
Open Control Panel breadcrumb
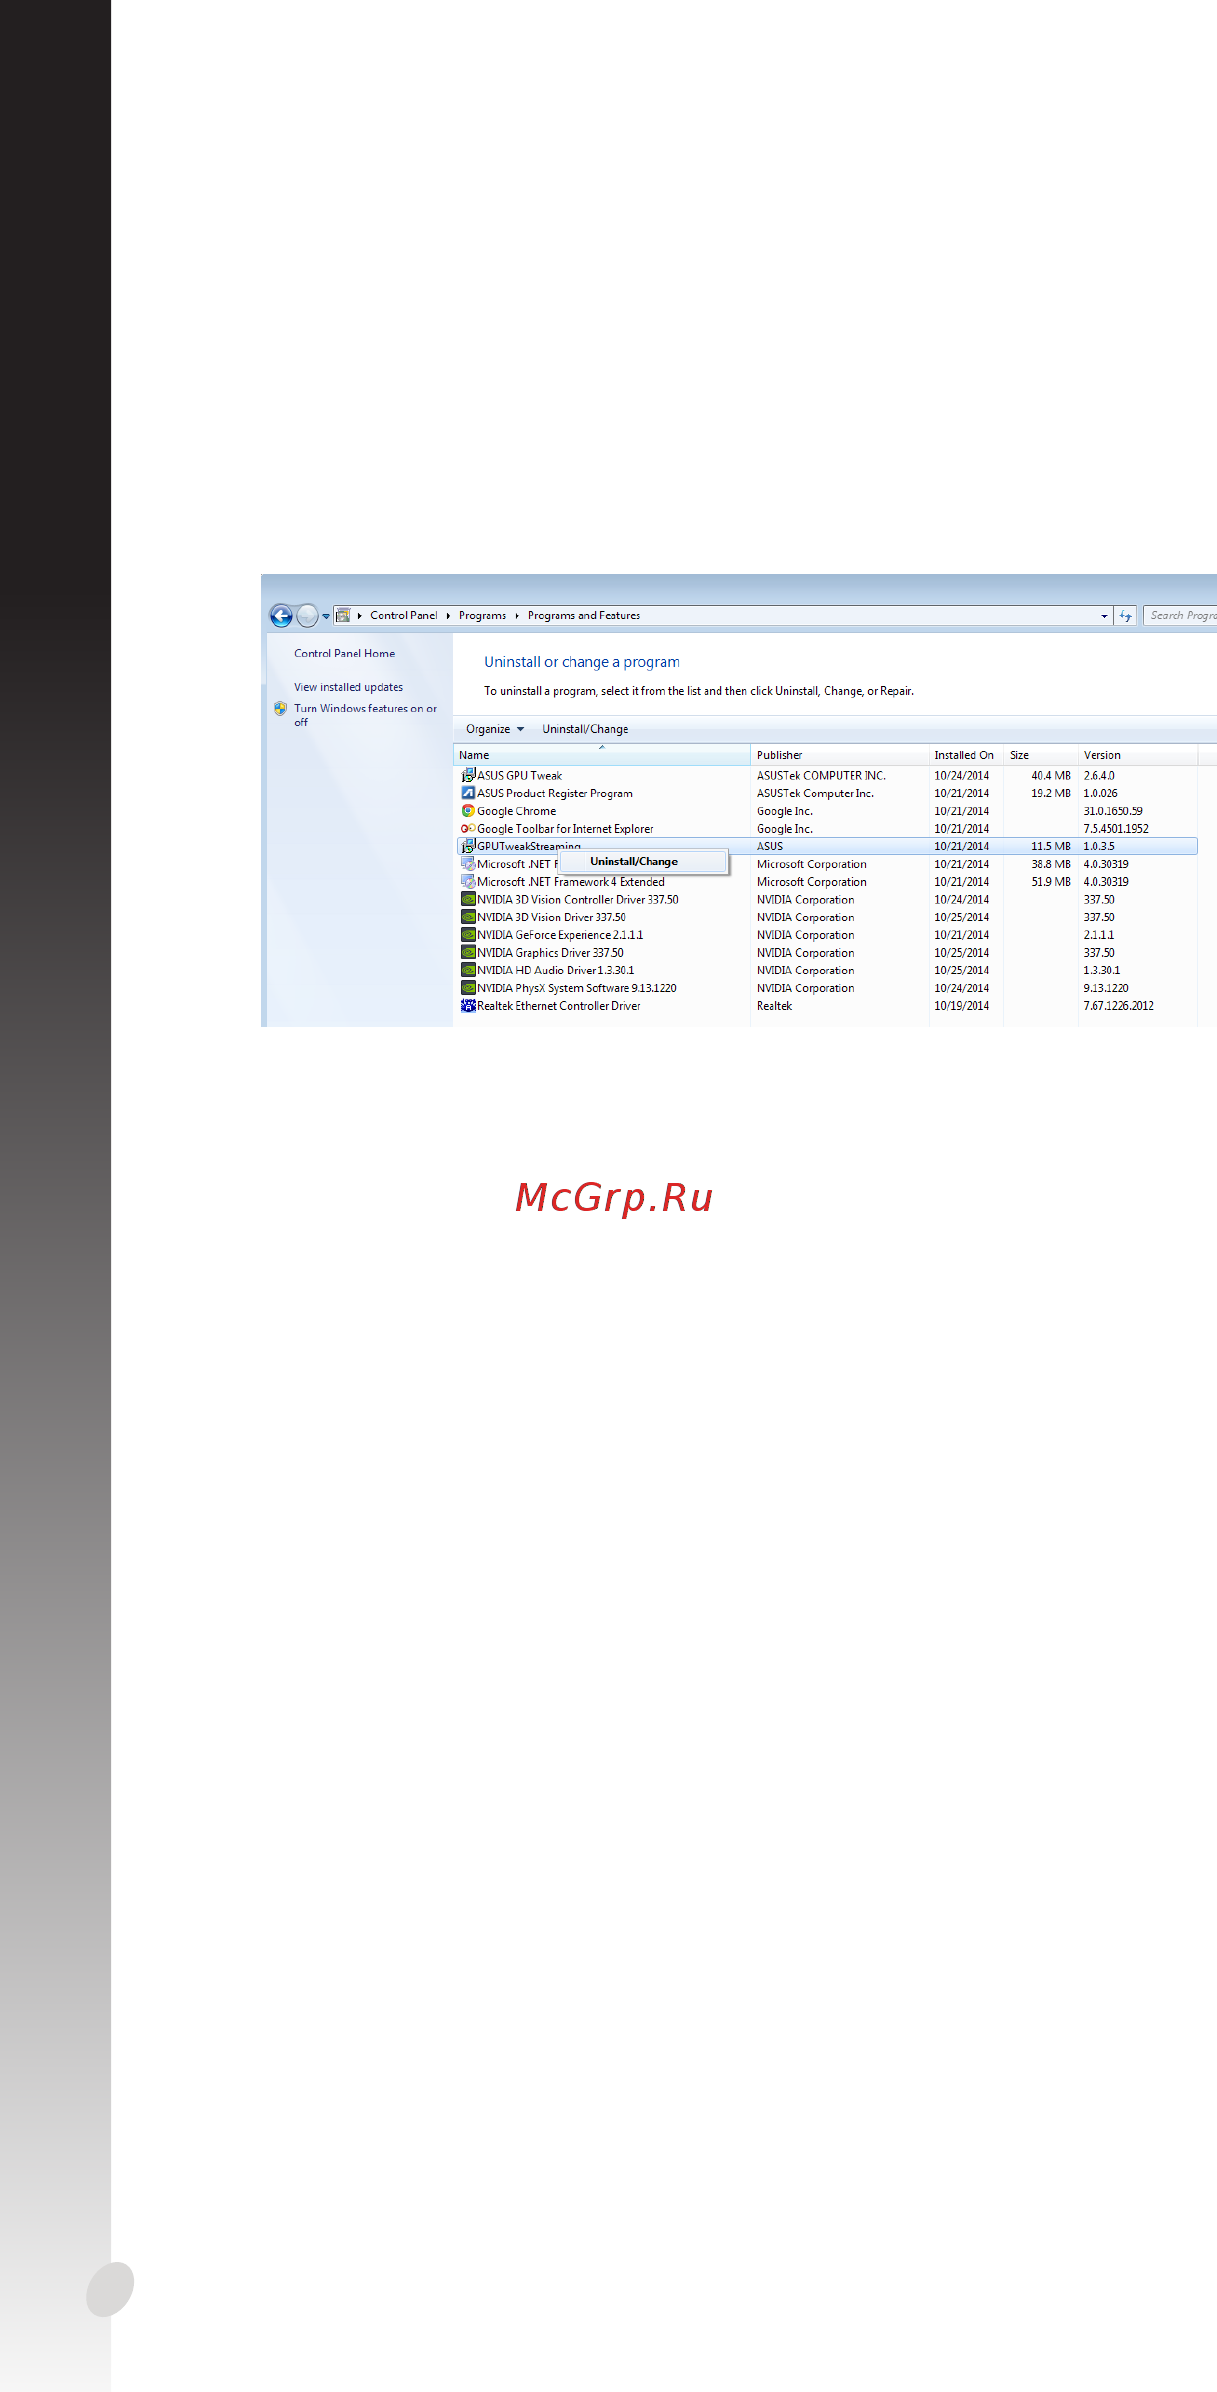click(403, 616)
